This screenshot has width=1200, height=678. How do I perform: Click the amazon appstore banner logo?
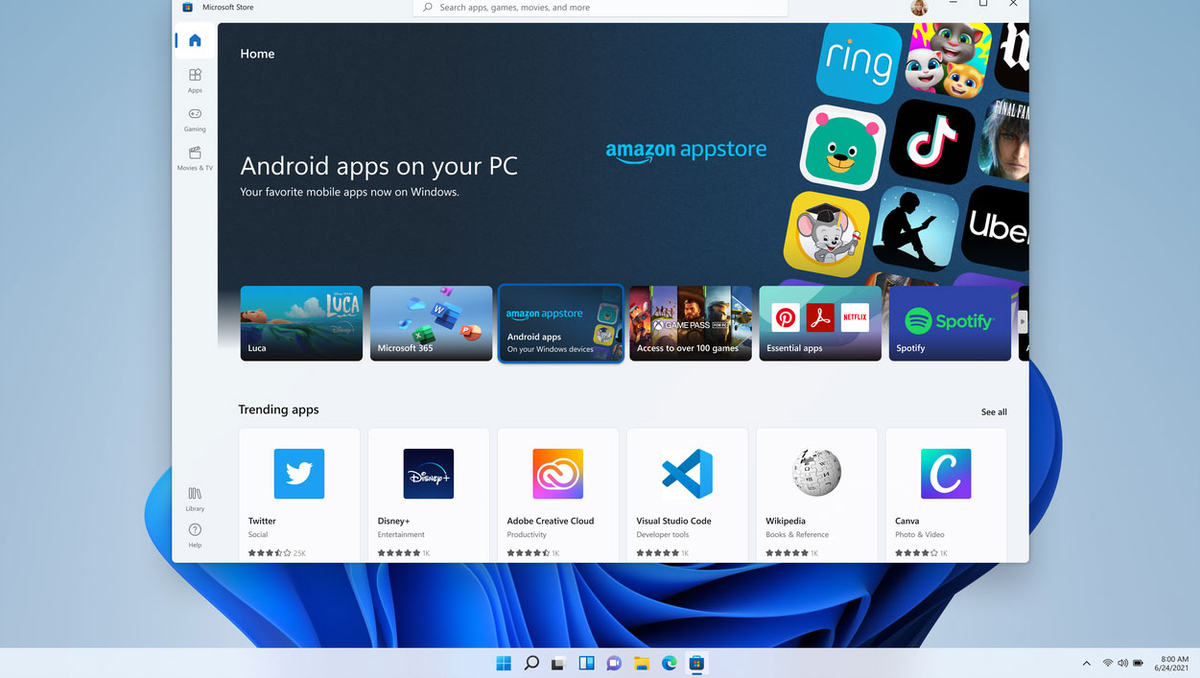coord(686,150)
